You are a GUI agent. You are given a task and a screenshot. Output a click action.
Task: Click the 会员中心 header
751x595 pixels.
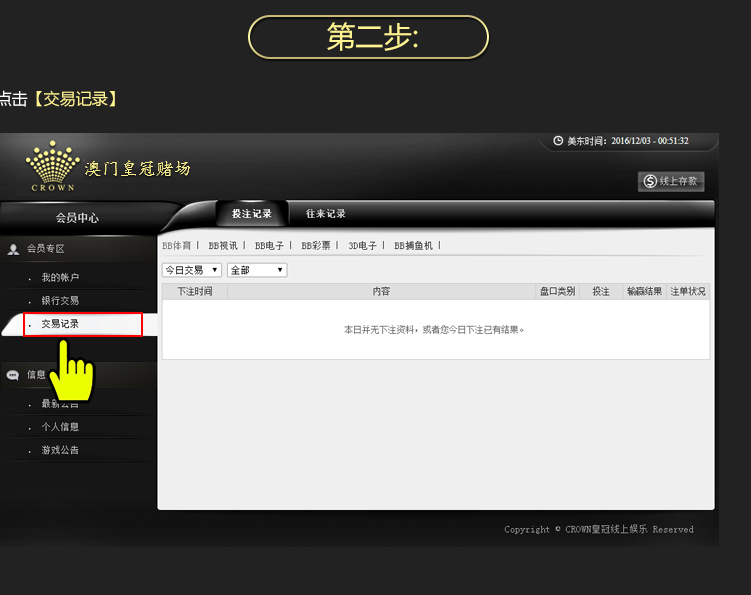click(77, 218)
